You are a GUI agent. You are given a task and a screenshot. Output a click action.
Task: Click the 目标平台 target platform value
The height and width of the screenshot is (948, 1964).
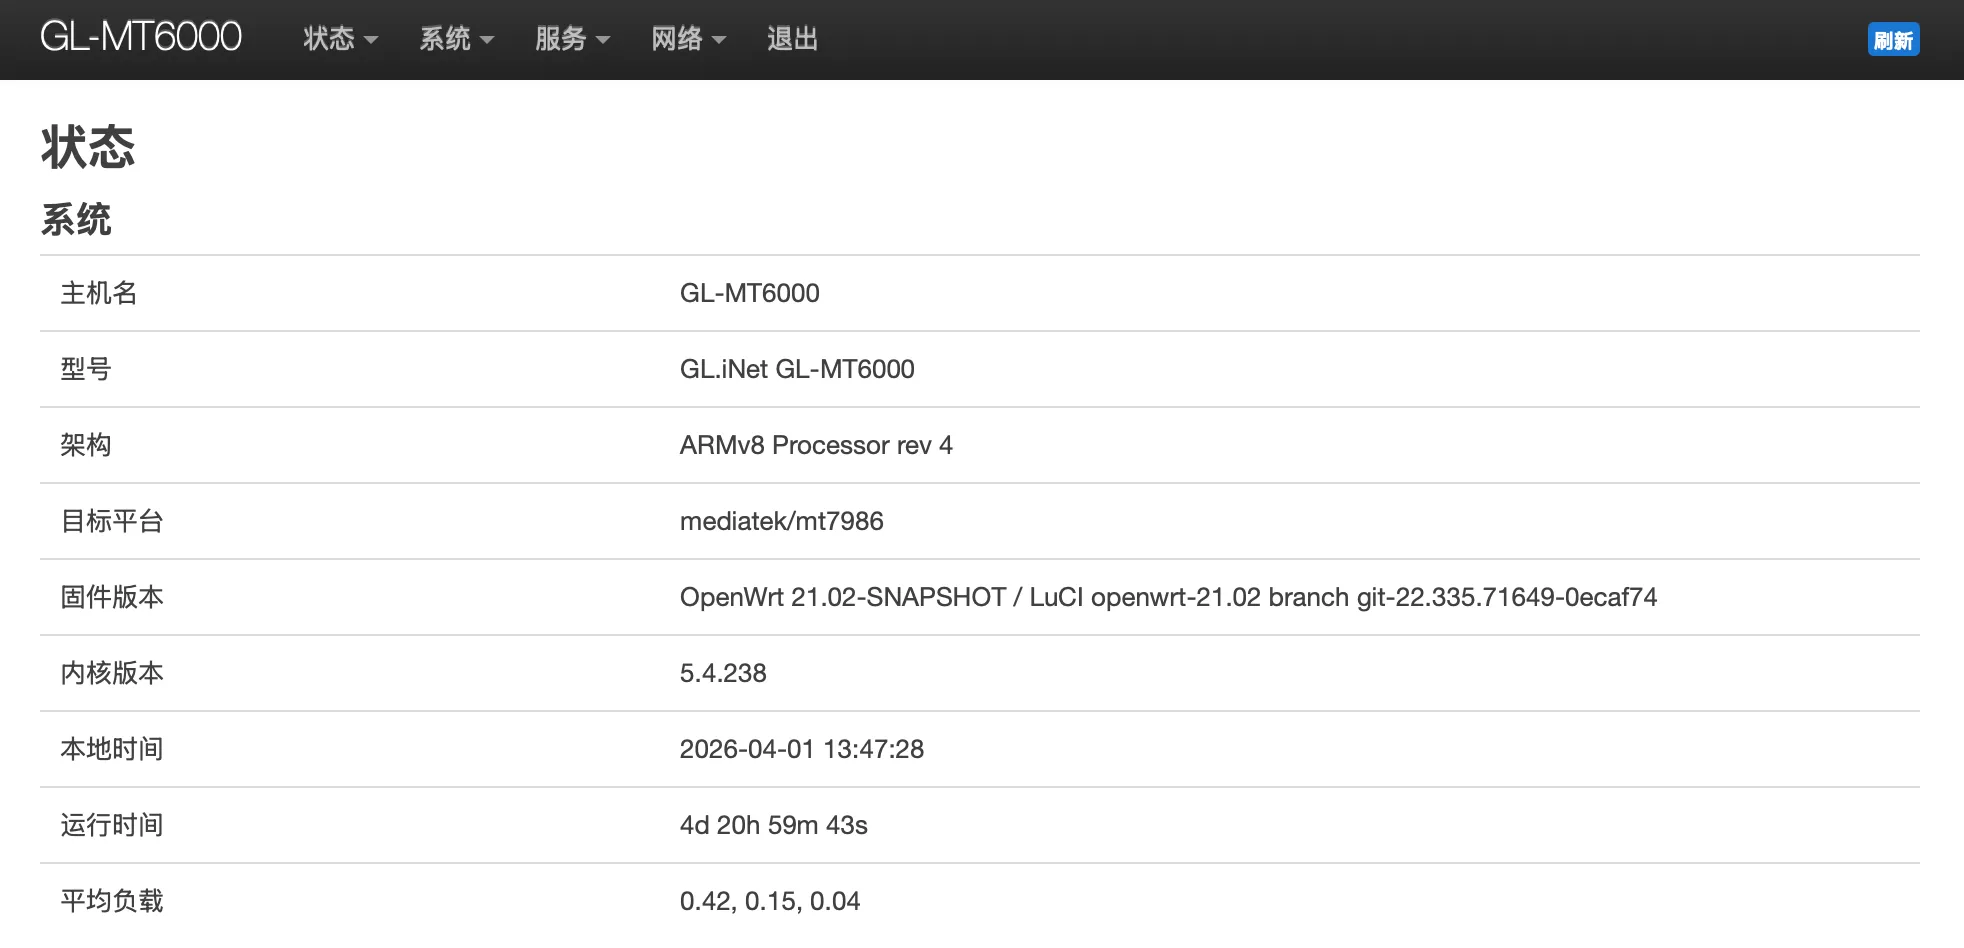point(782,521)
